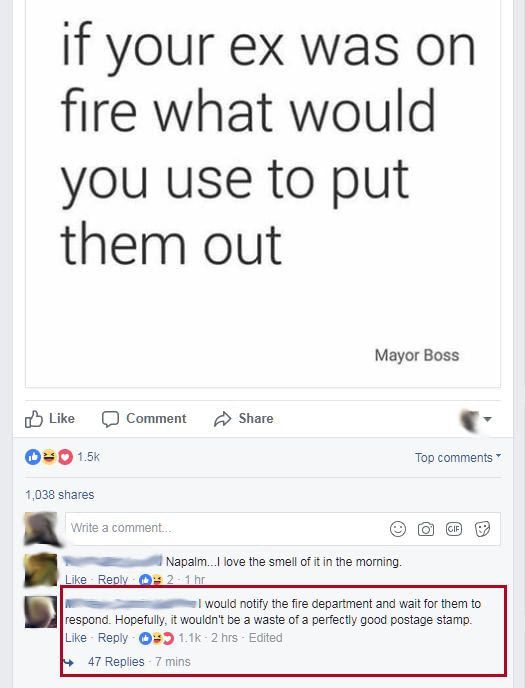Screen dimensions: 525x688
Task: Click the thumbs-up Like icon under the post
Action: [x=34, y=419]
